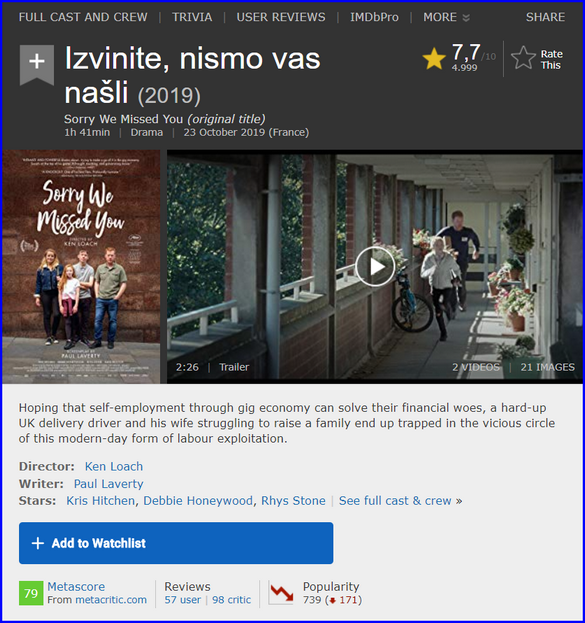Play the trailer video
The width and height of the screenshot is (585, 623).
(375, 267)
